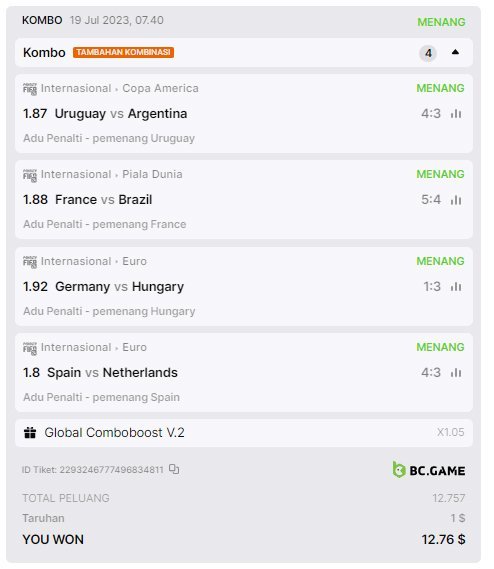
Task: Open stats icon for Germany vs Hungary
Action: pos(456,287)
